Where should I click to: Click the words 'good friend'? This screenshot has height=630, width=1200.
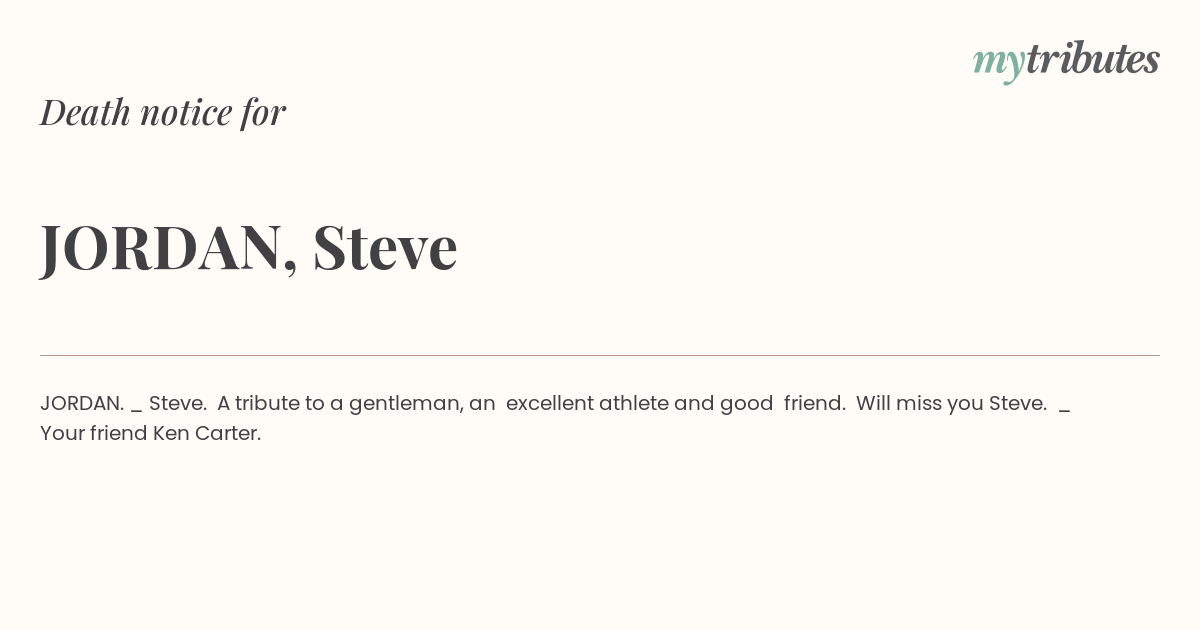coord(782,403)
